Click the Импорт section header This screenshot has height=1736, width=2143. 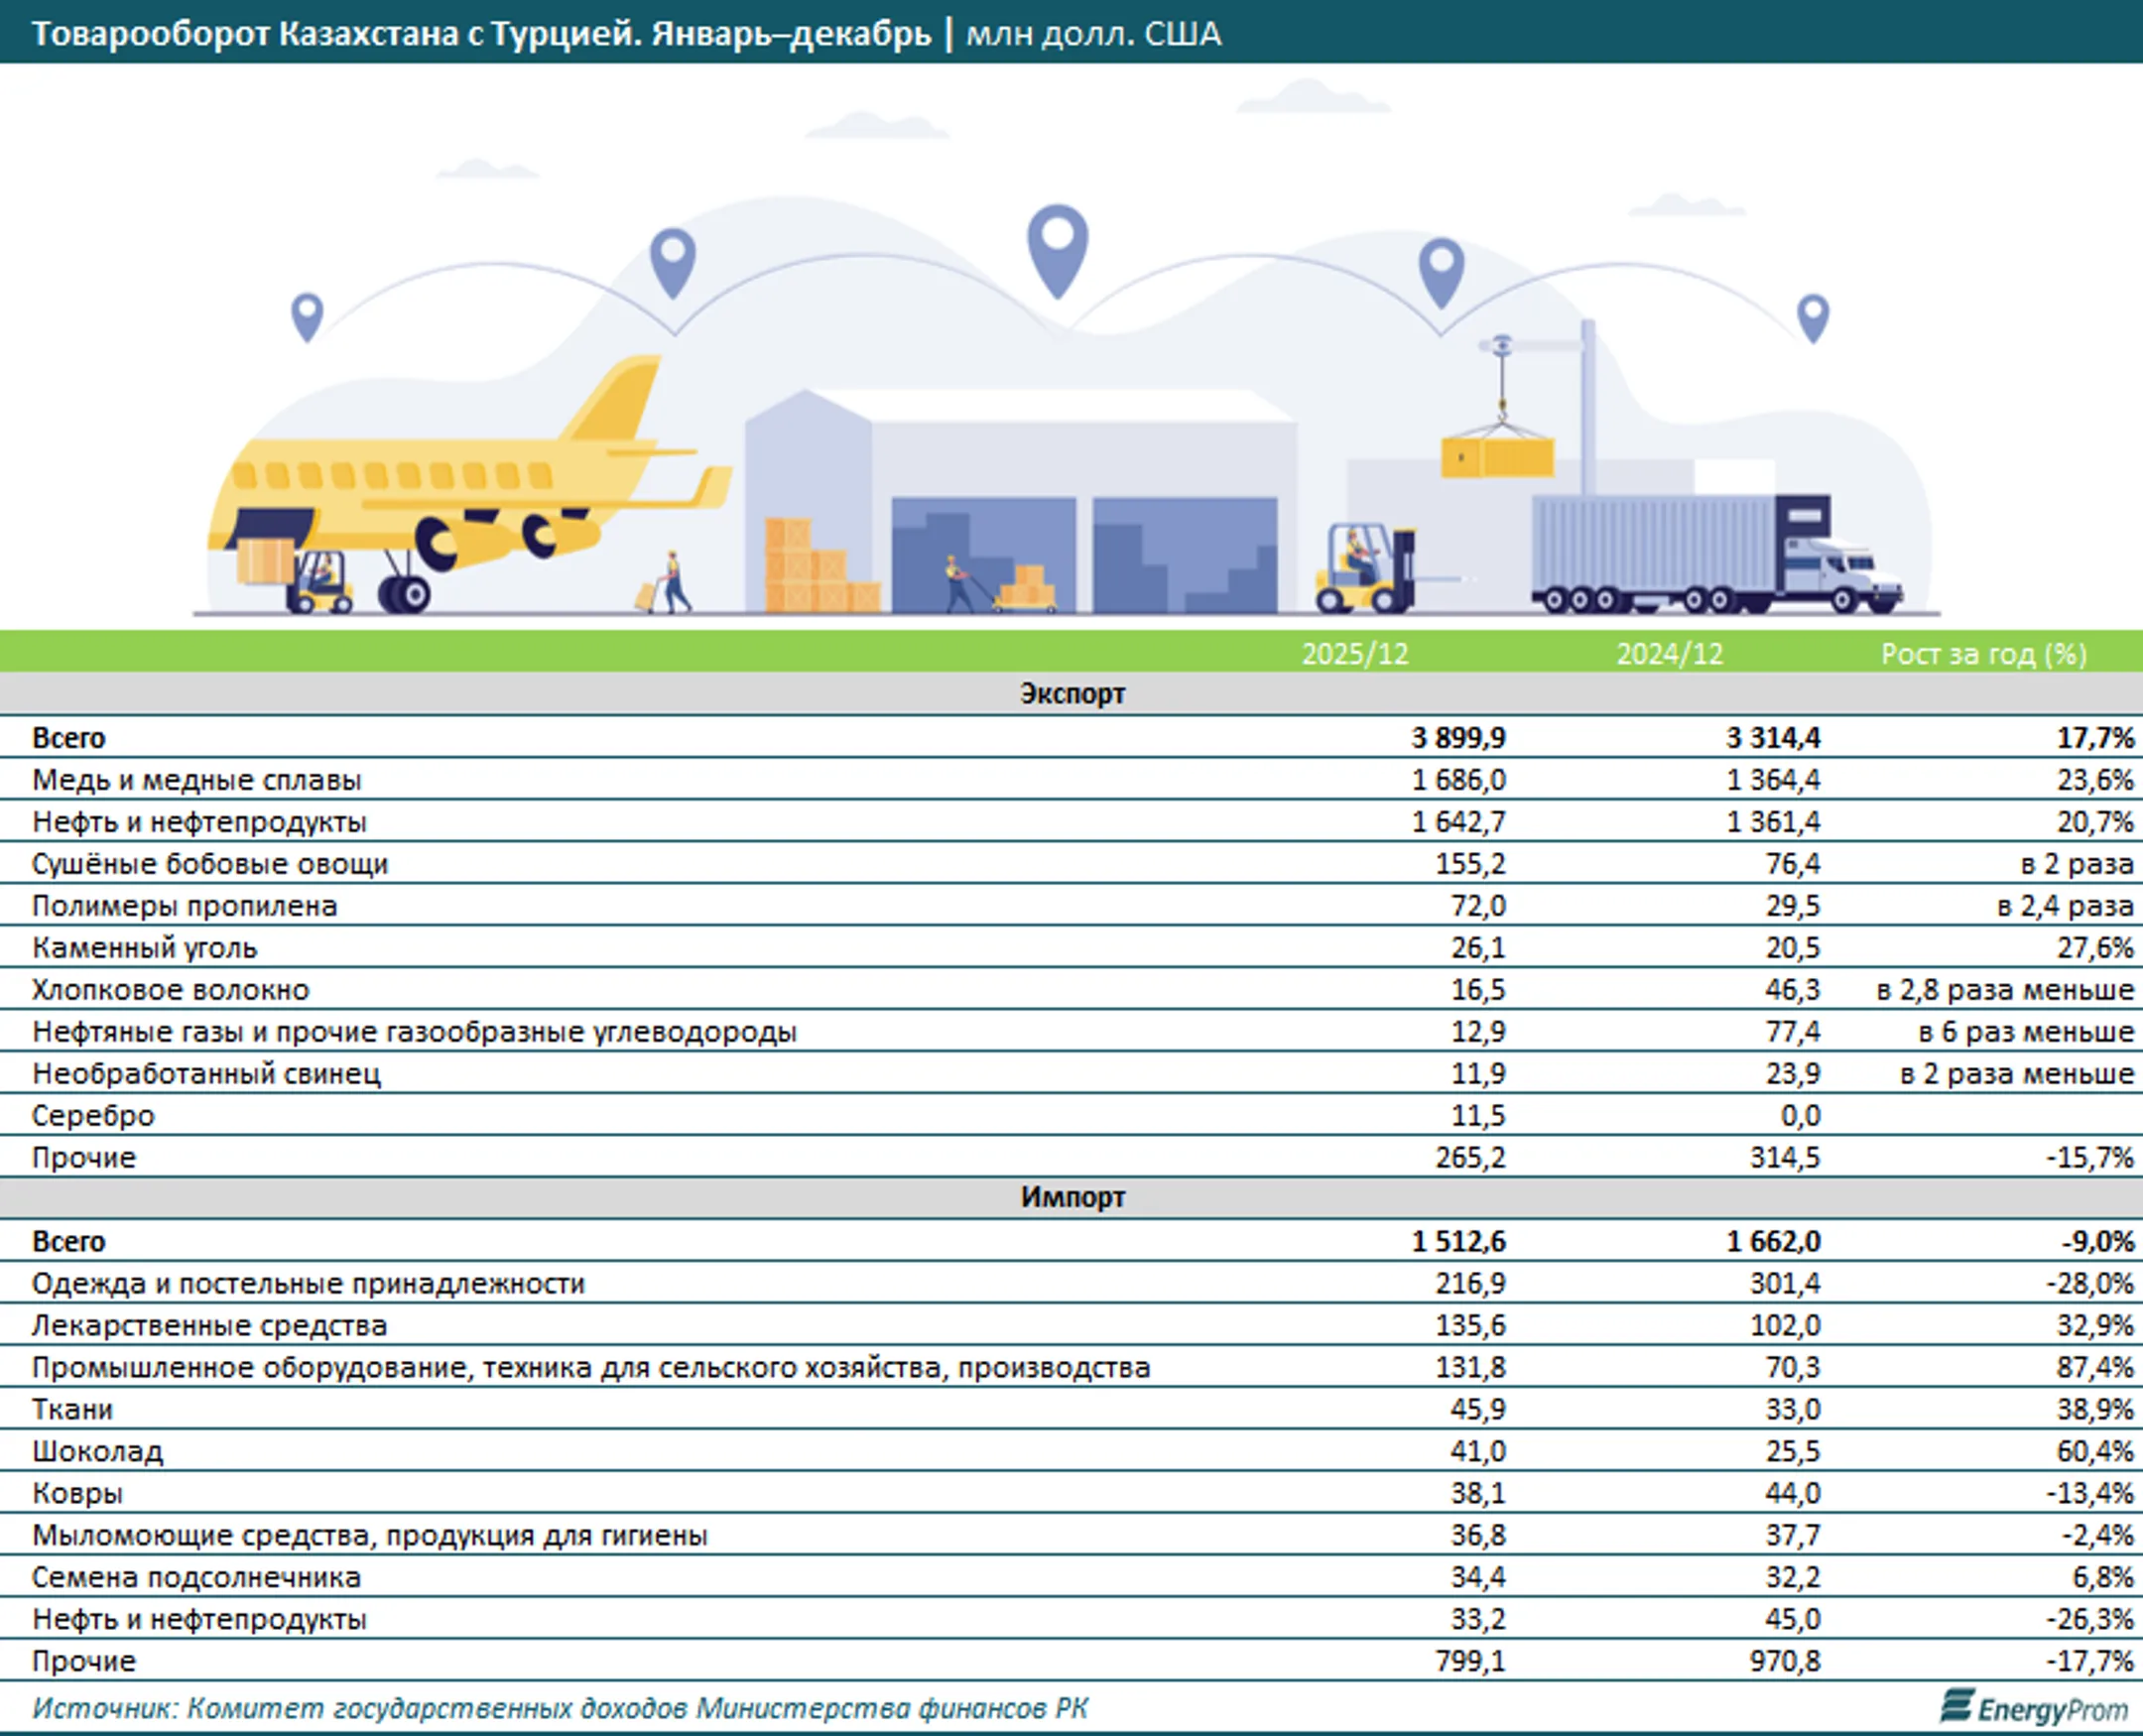tap(1072, 1197)
